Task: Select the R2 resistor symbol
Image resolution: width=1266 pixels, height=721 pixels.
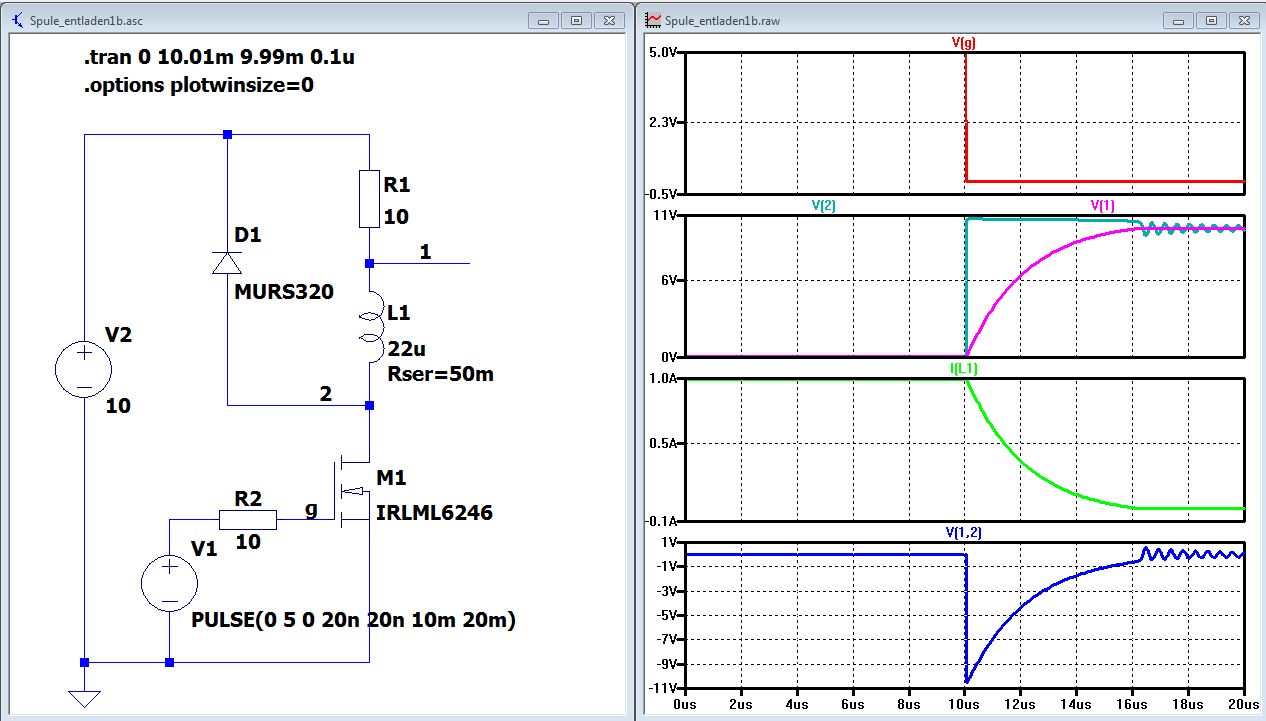Action: pyautogui.click(x=249, y=520)
